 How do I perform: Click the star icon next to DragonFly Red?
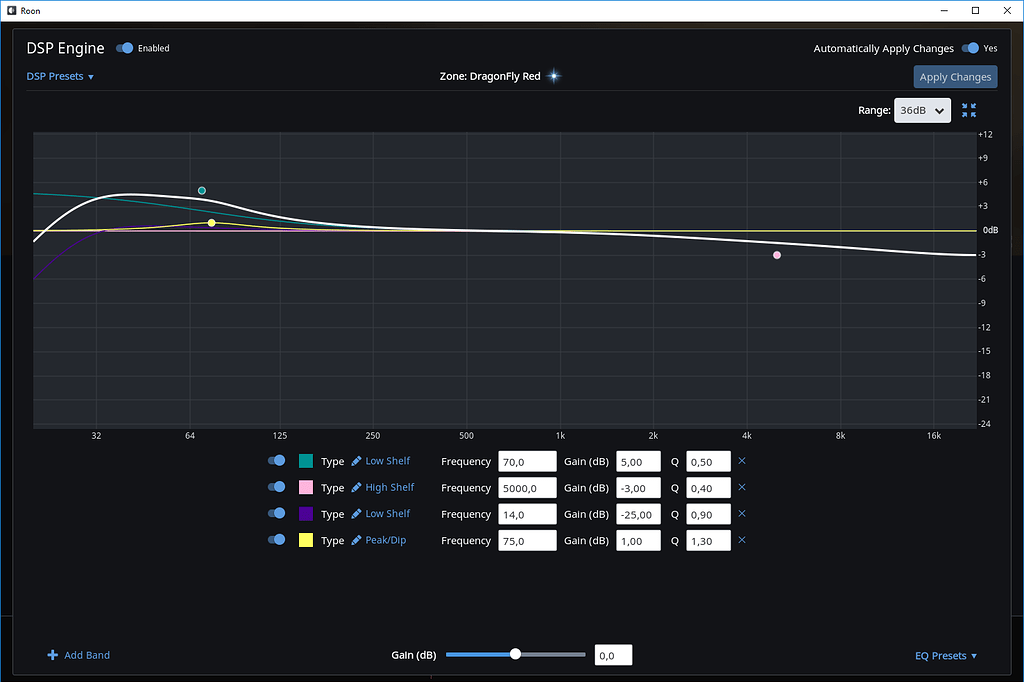point(554,75)
